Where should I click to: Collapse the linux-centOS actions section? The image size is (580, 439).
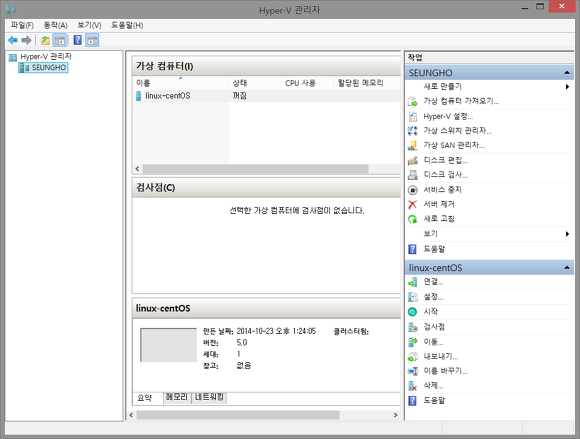click(x=567, y=267)
